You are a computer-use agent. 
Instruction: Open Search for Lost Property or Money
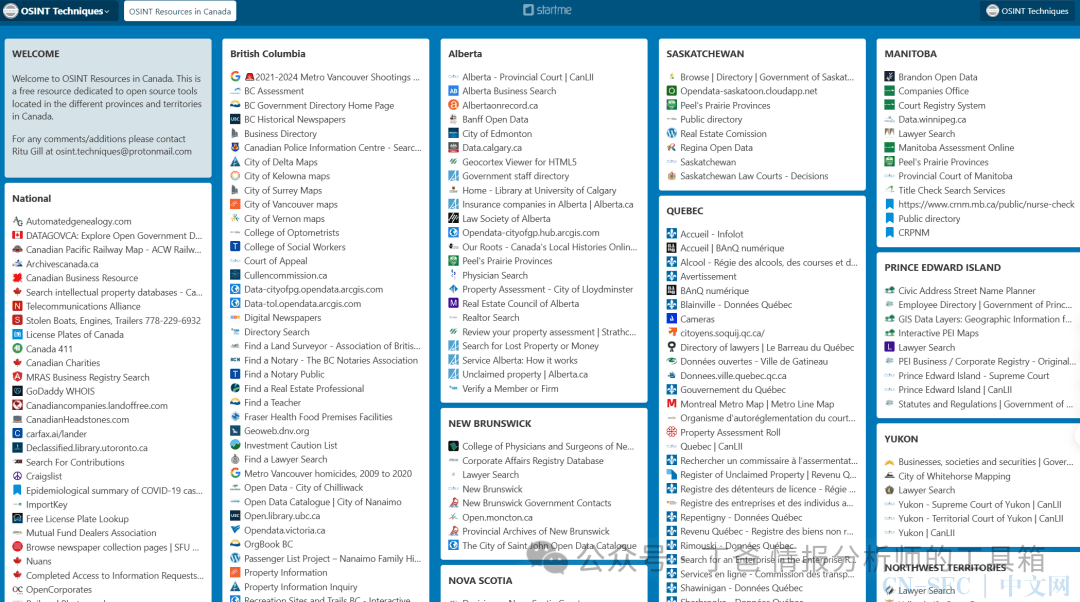click(x=530, y=346)
